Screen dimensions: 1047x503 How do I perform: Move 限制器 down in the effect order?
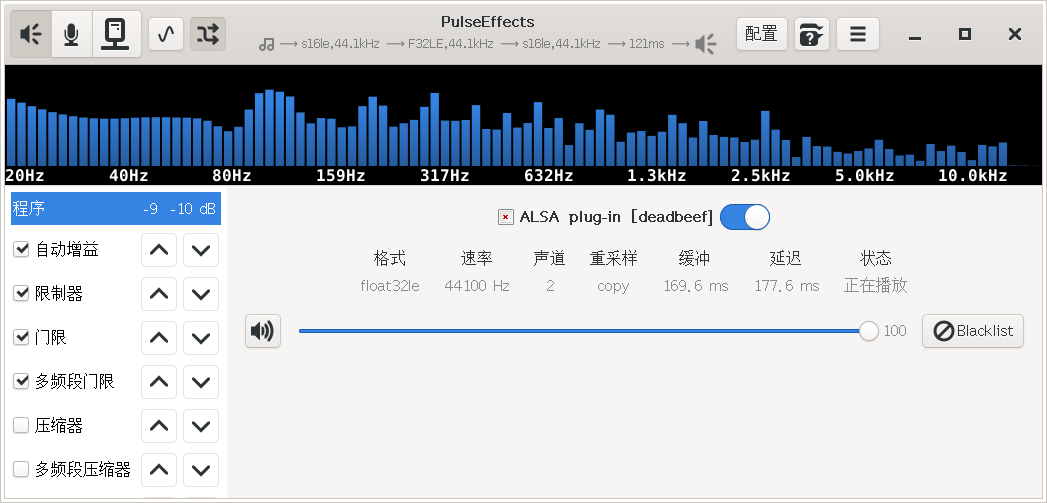[201, 294]
